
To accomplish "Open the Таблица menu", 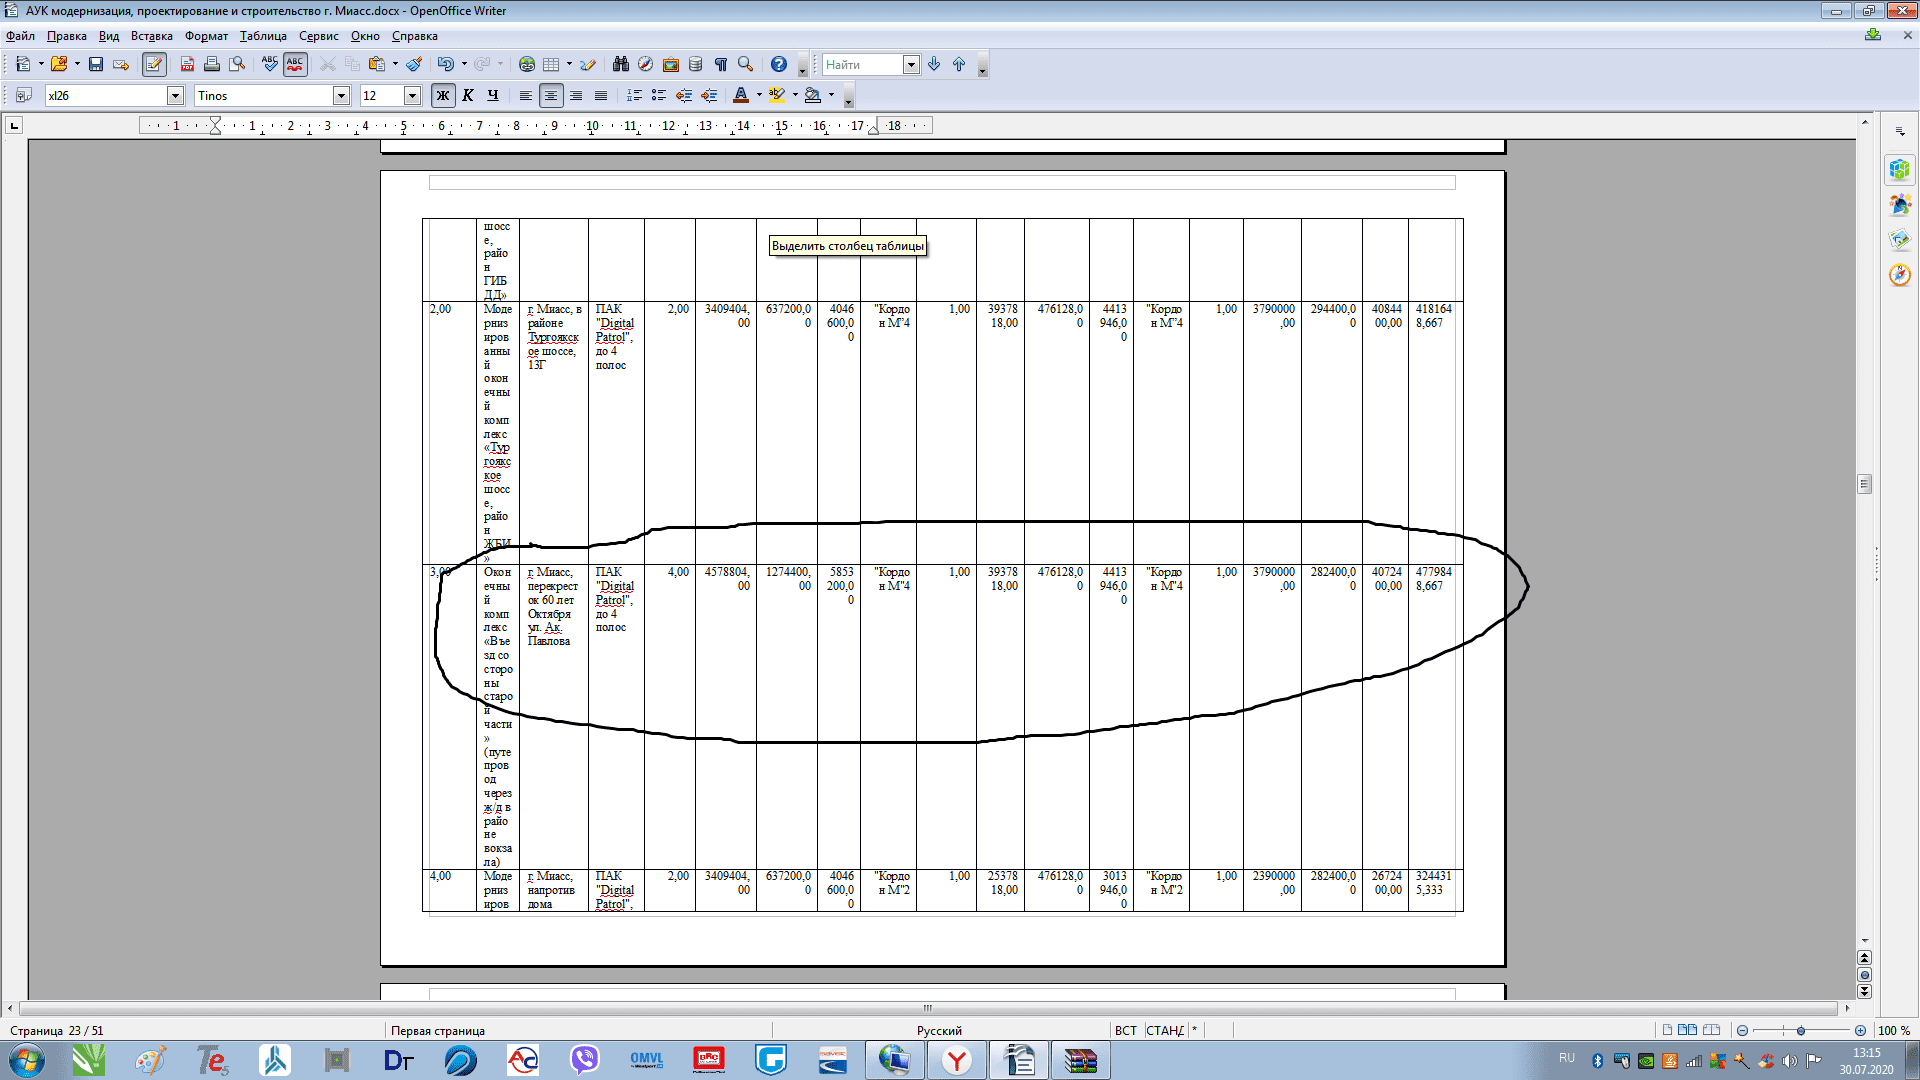I will click(263, 36).
